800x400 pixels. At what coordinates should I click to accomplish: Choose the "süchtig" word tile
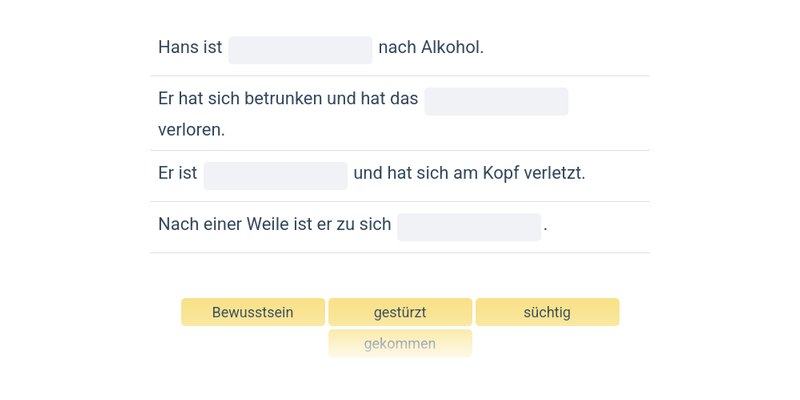pyautogui.click(x=547, y=312)
